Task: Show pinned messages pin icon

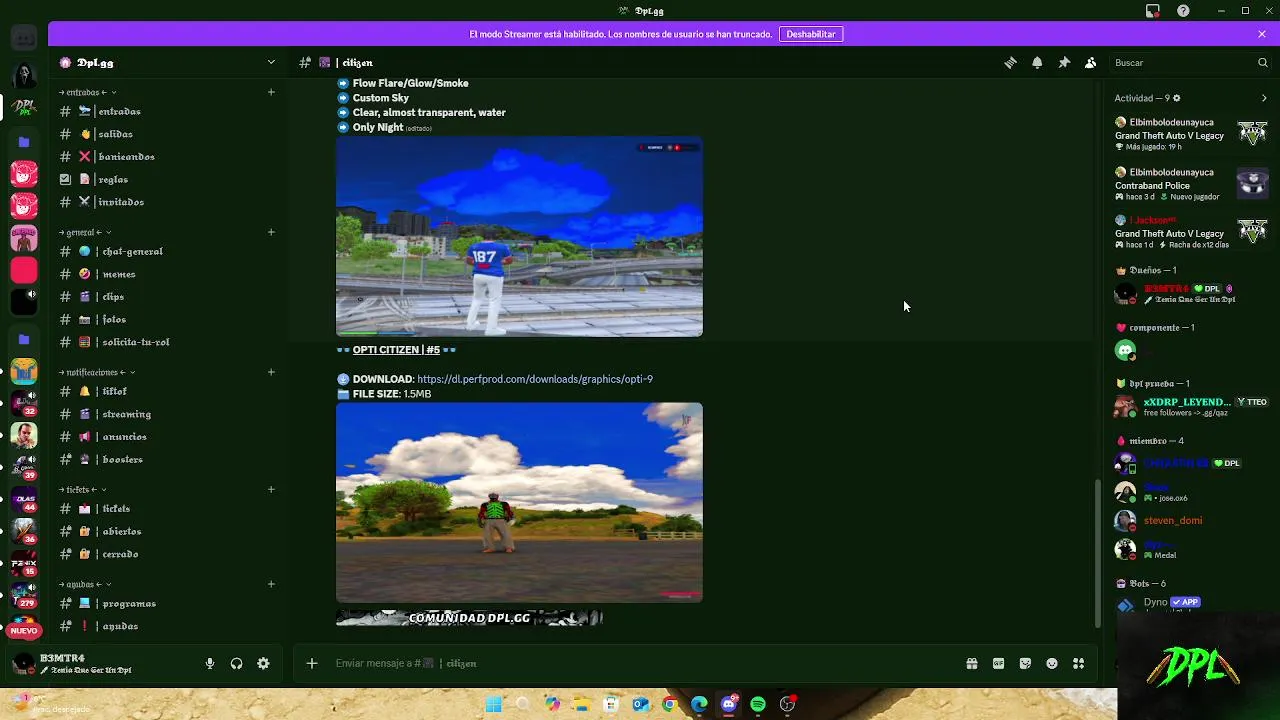Action: (x=1064, y=62)
